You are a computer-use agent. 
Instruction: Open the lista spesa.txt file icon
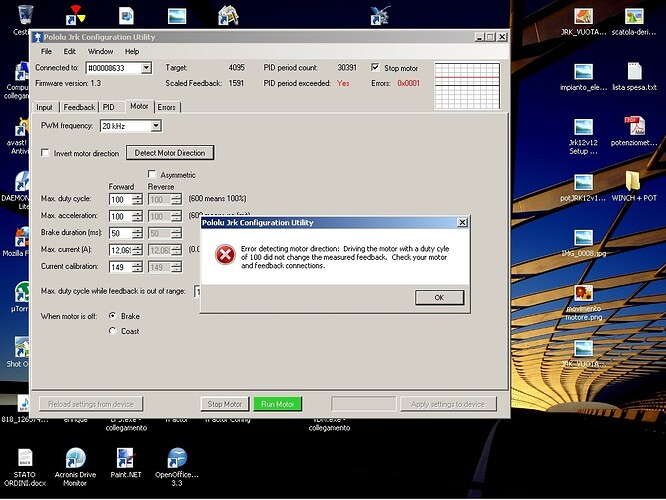[x=634, y=72]
